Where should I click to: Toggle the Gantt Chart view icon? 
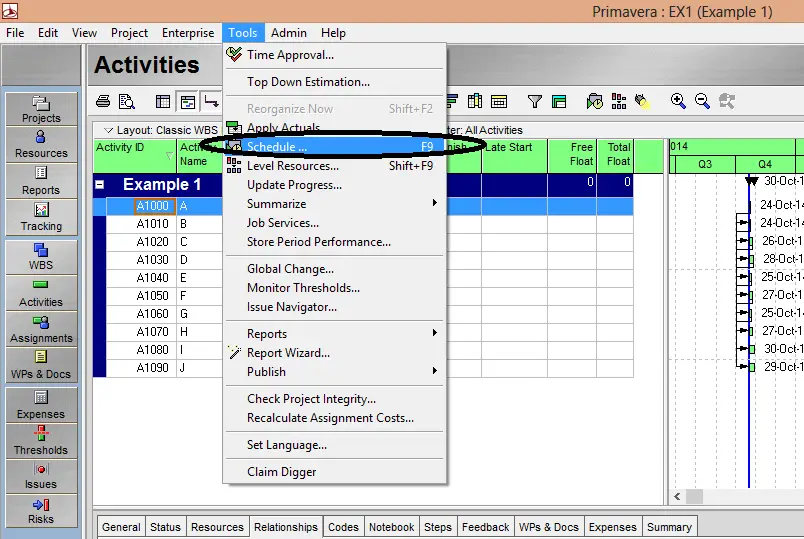click(188, 102)
